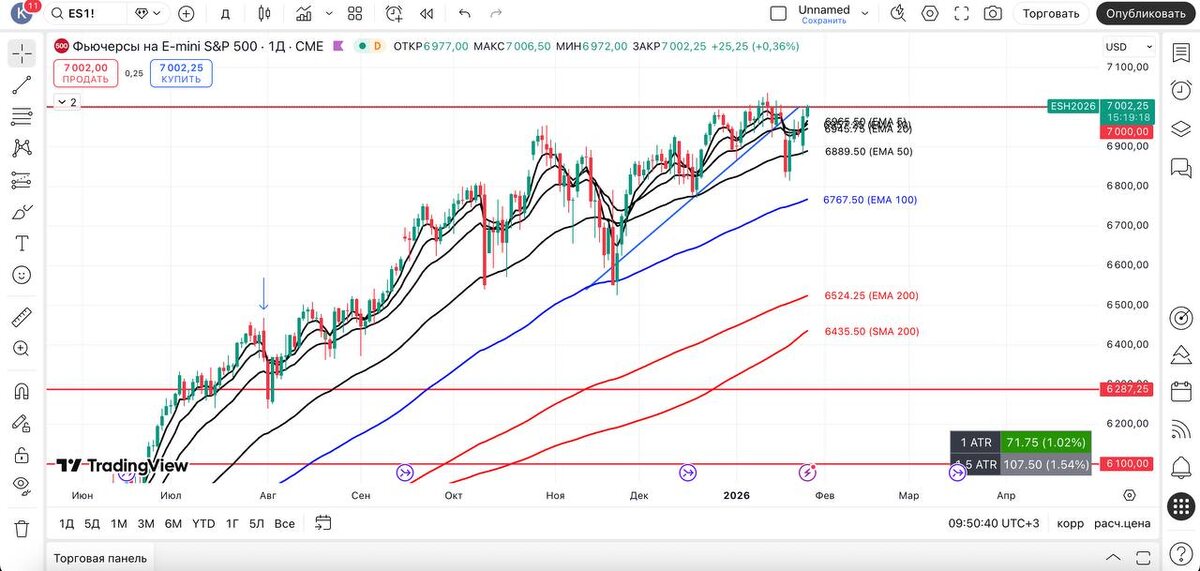Screen dimensions: 1200x571
Task: Select the Все date range
Action: [285, 523]
